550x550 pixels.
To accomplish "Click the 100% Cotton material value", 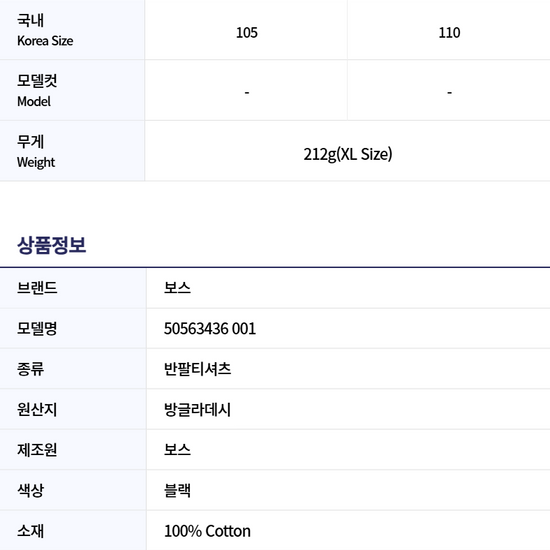I will tap(207, 531).
